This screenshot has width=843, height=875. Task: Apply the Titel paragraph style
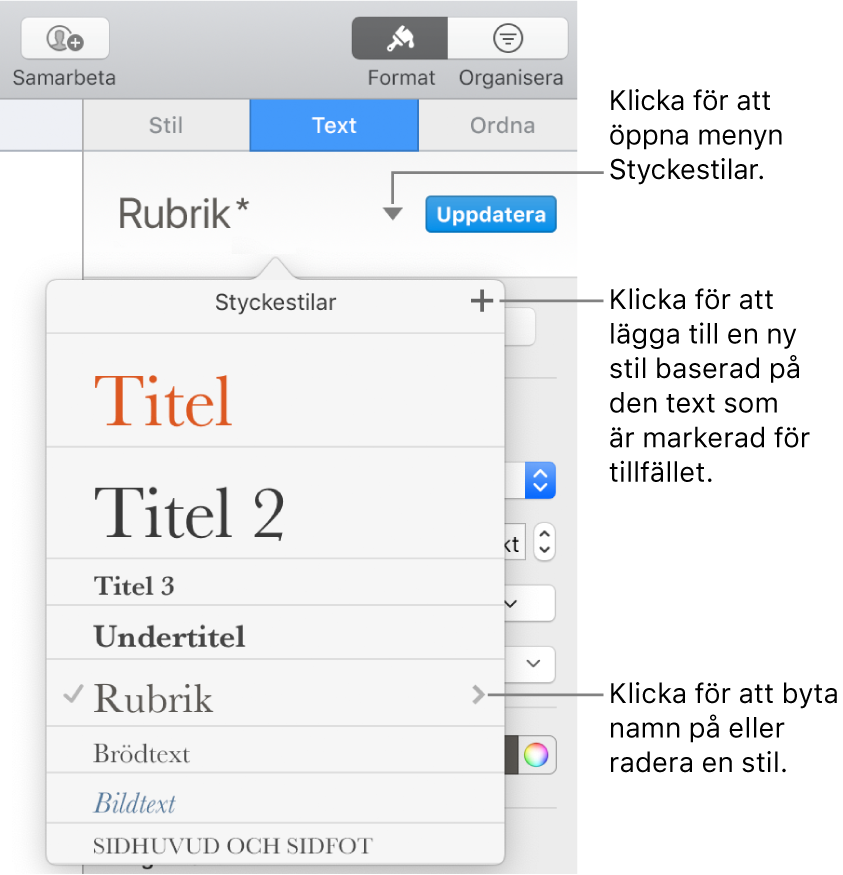(276, 391)
